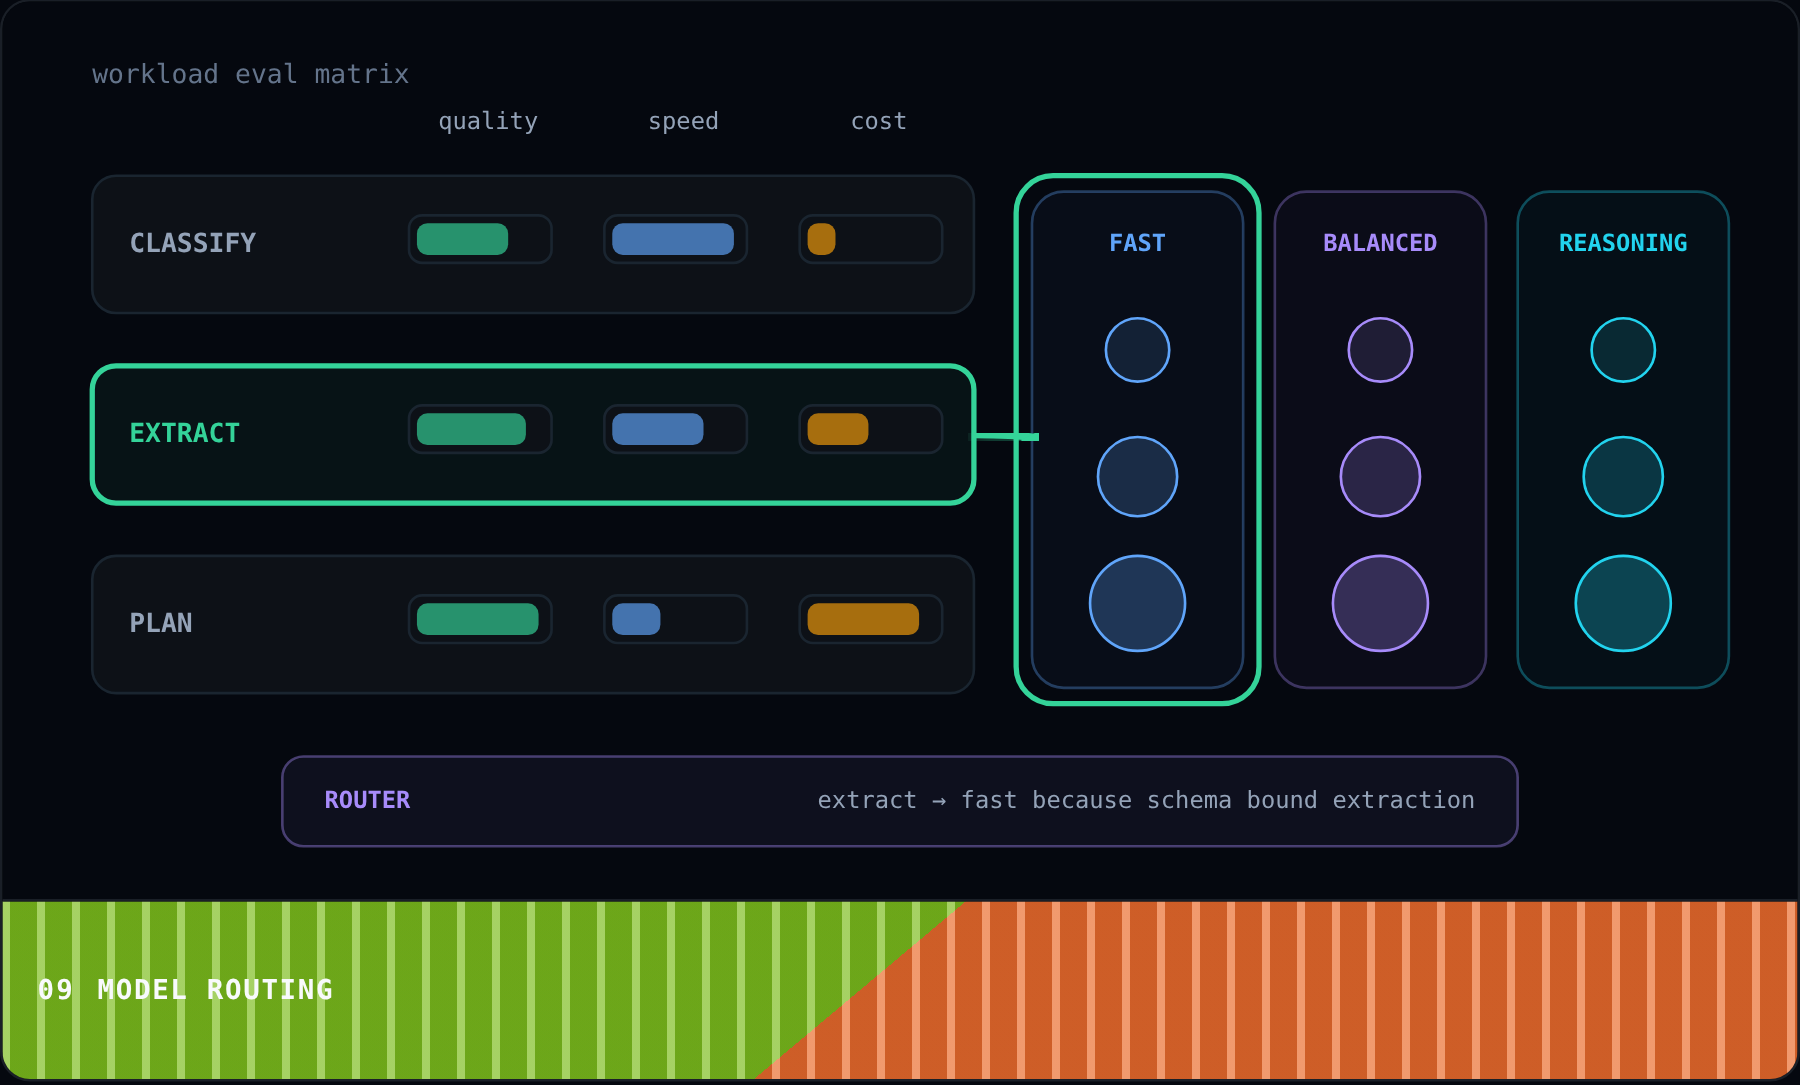The image size is (1800, 1085).
Task: Pick the smallest purple circle under BALANCED
Action: click(1380, 350)
